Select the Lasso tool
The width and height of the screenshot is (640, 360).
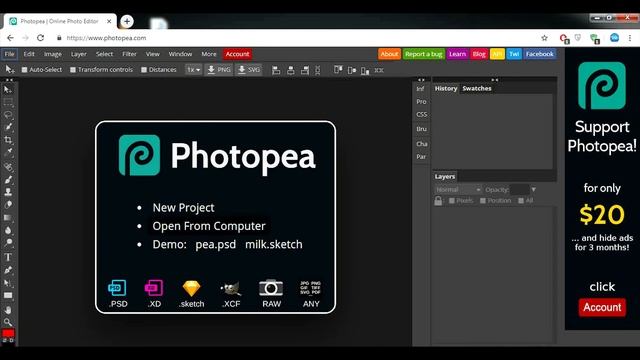click(x=8, y=115)
